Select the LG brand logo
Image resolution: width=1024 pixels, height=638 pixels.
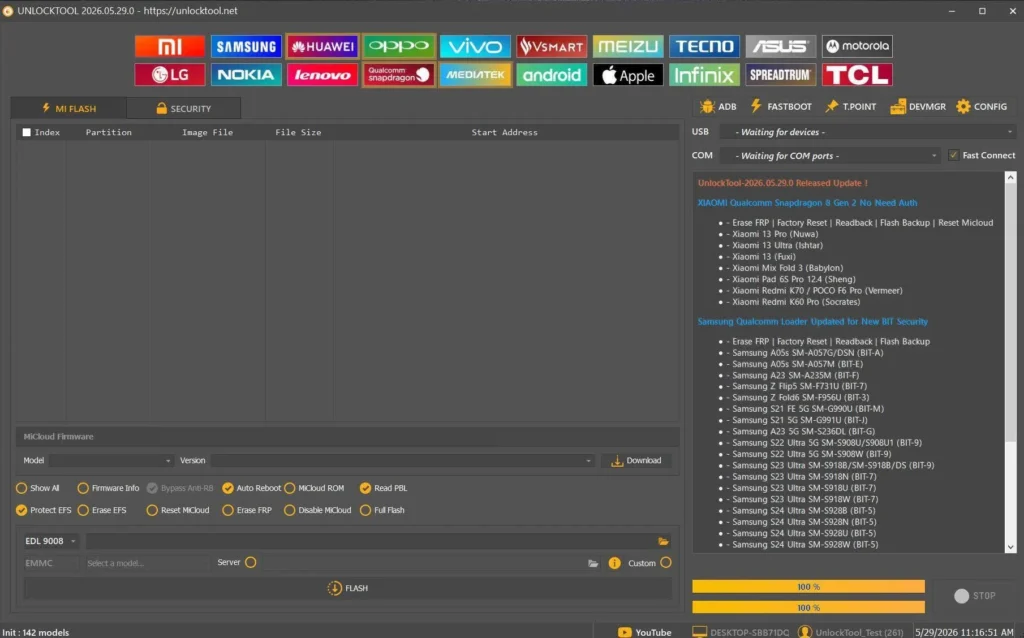coord(170,74)
